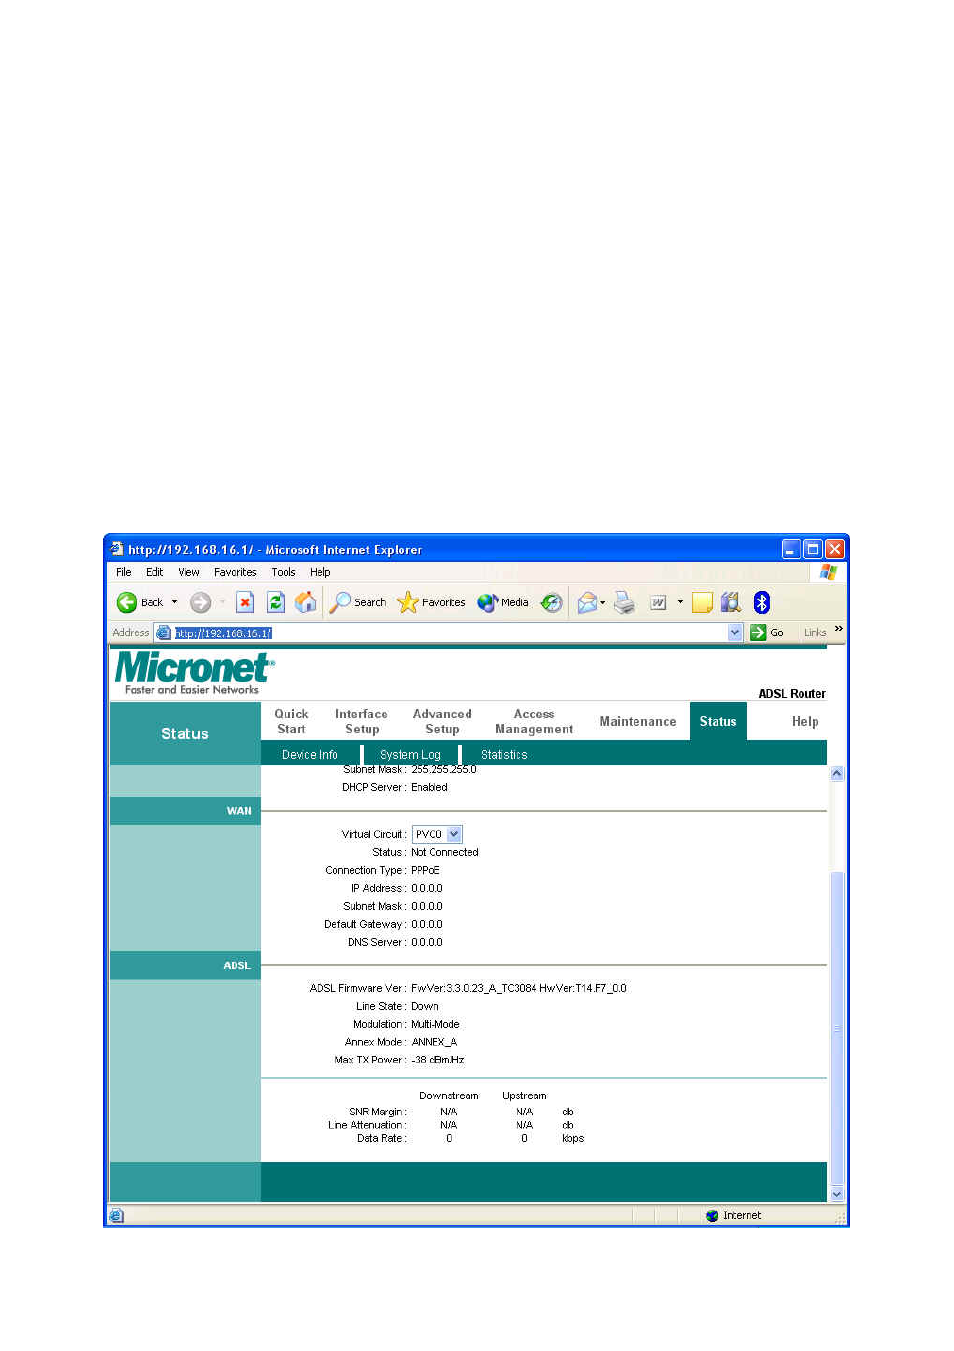This screenshot has height=1351, width=954.
Task: Click the Refresh page icon
Action: click(276, 602)
